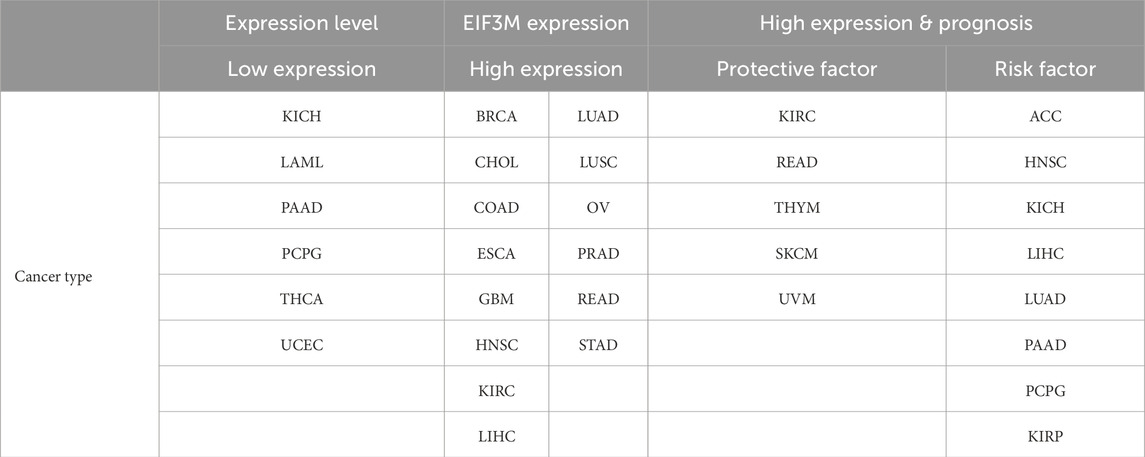The image size is (1145, 457).
Task: Click the "Expression level" header cell
Action: (x=301, y=23)
